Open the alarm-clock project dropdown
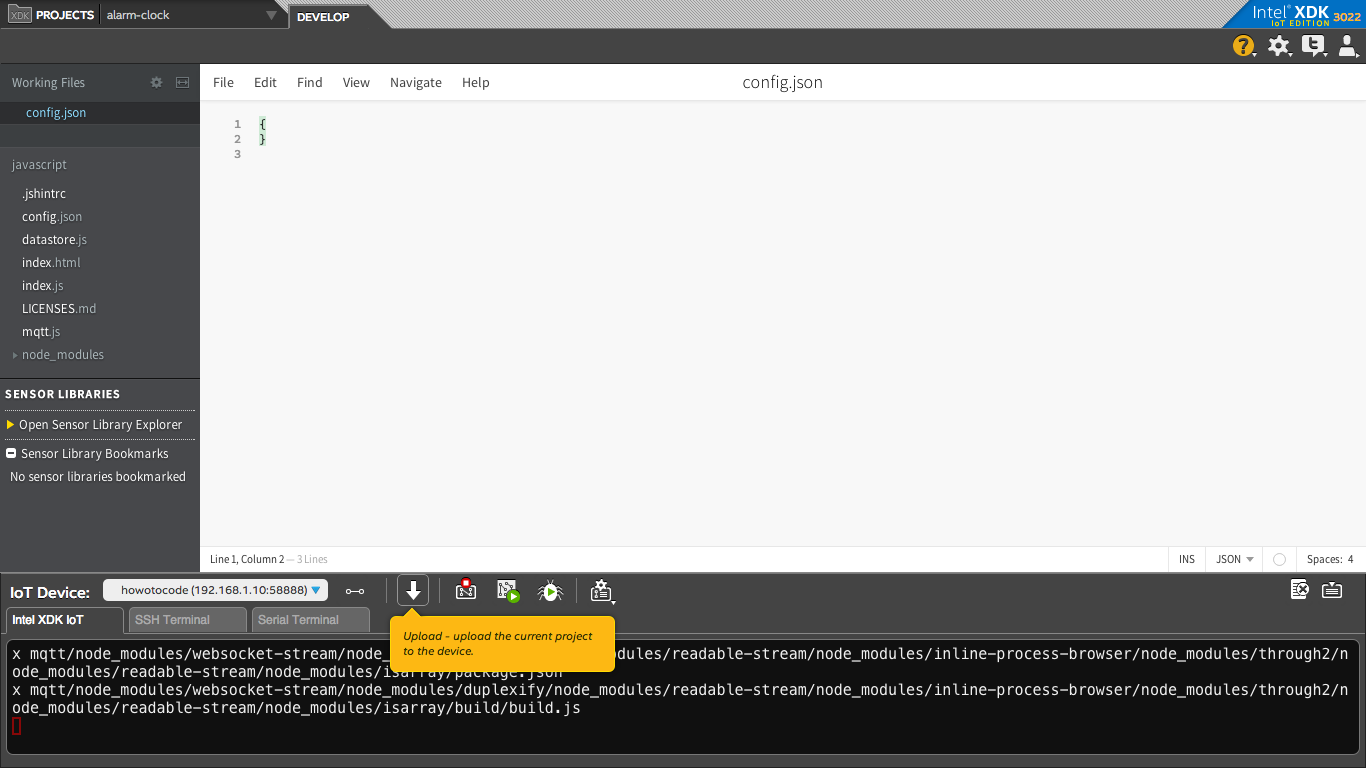This screenshot has width=1366, height=768. pyautogui.click(x=192, y=15)
